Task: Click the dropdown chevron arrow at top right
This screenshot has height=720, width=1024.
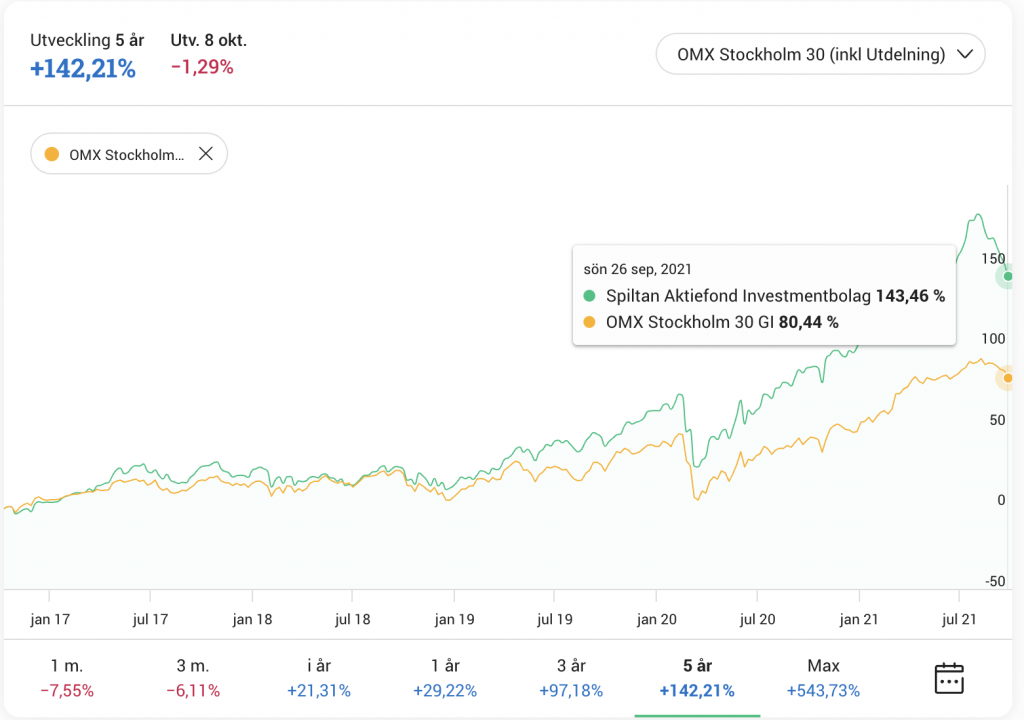Action: coord(965,55)
